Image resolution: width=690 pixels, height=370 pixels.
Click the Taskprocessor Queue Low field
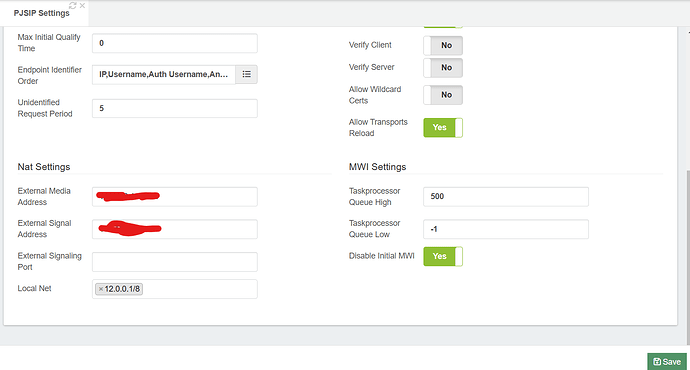point(506,229)
